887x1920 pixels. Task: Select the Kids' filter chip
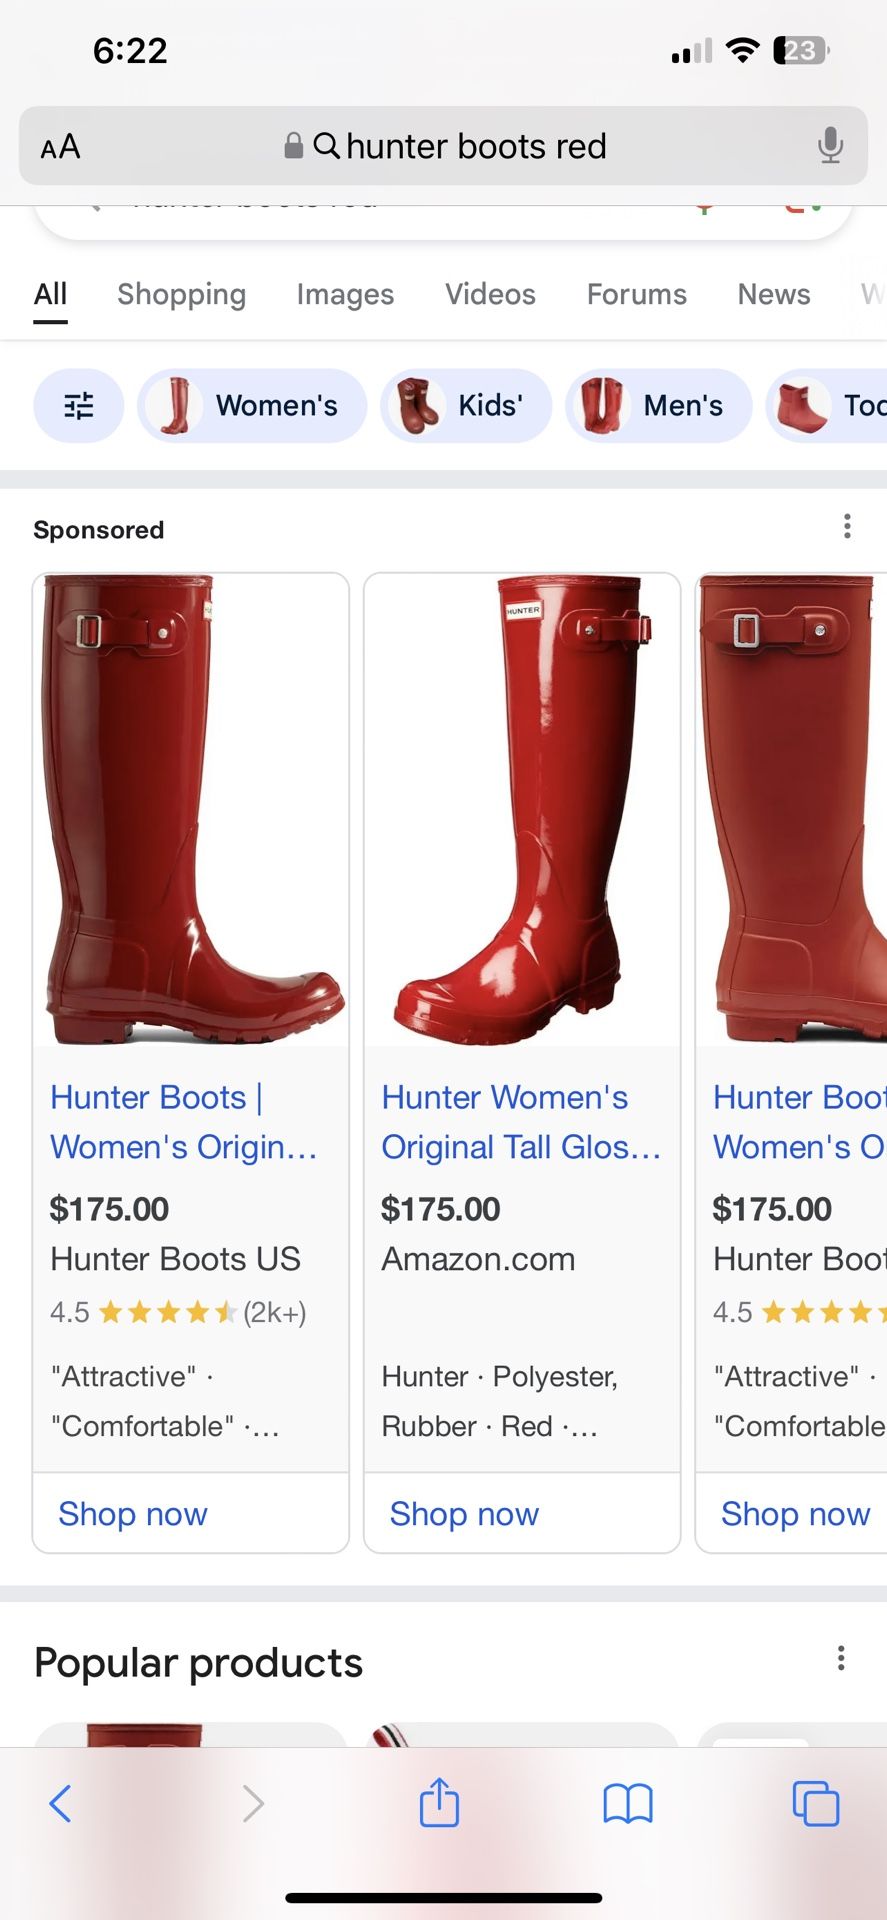465,406
